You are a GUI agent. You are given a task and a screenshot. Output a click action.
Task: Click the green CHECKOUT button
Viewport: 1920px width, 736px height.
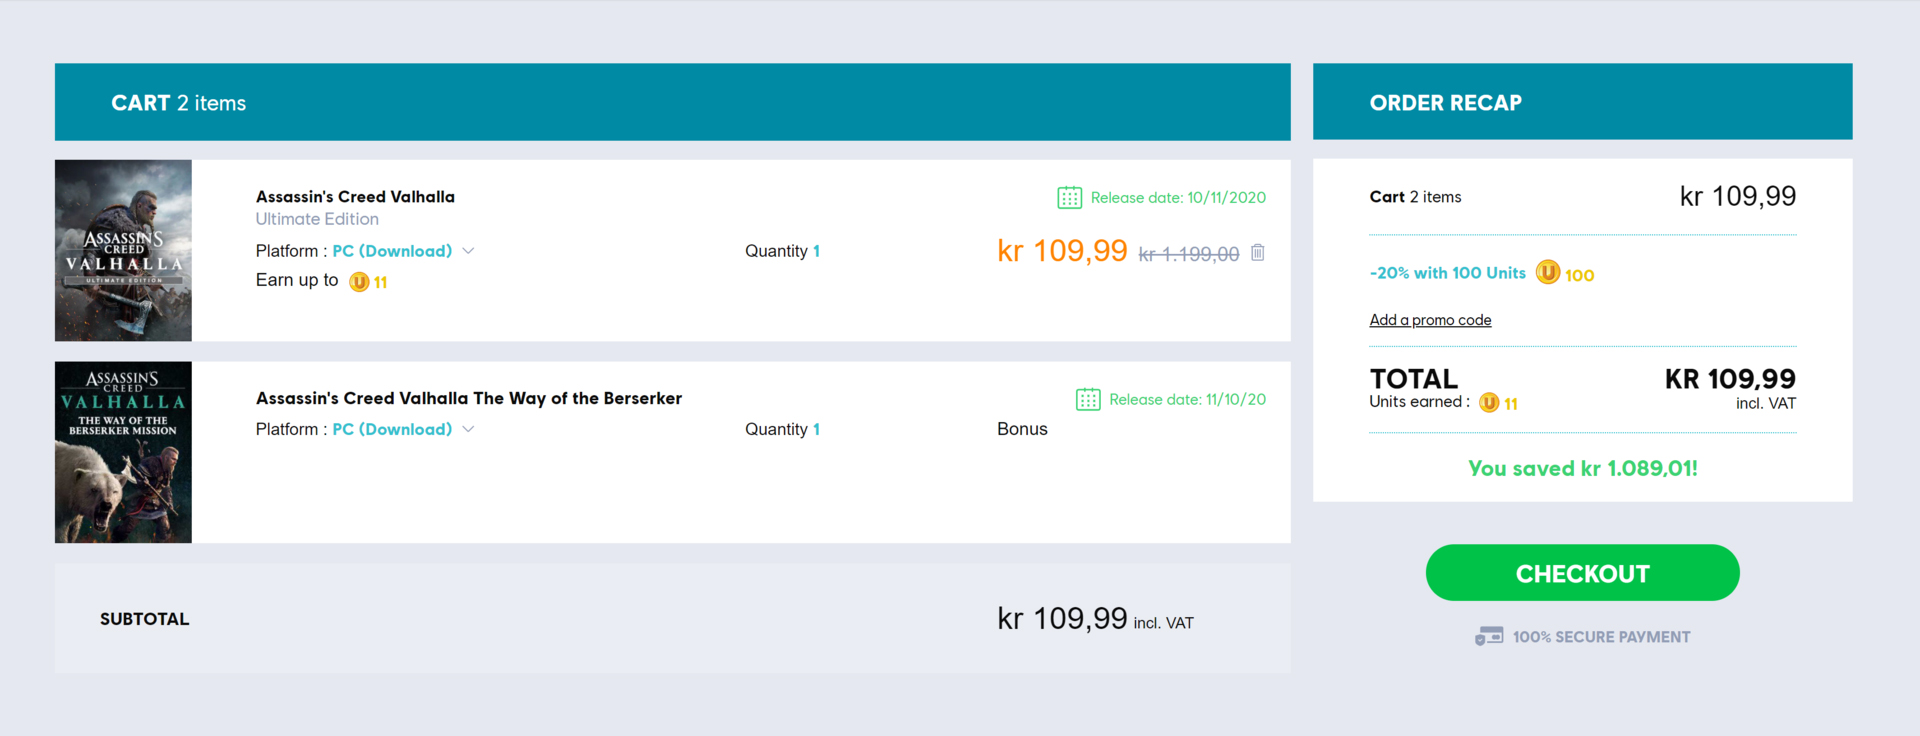(1582, 573)
